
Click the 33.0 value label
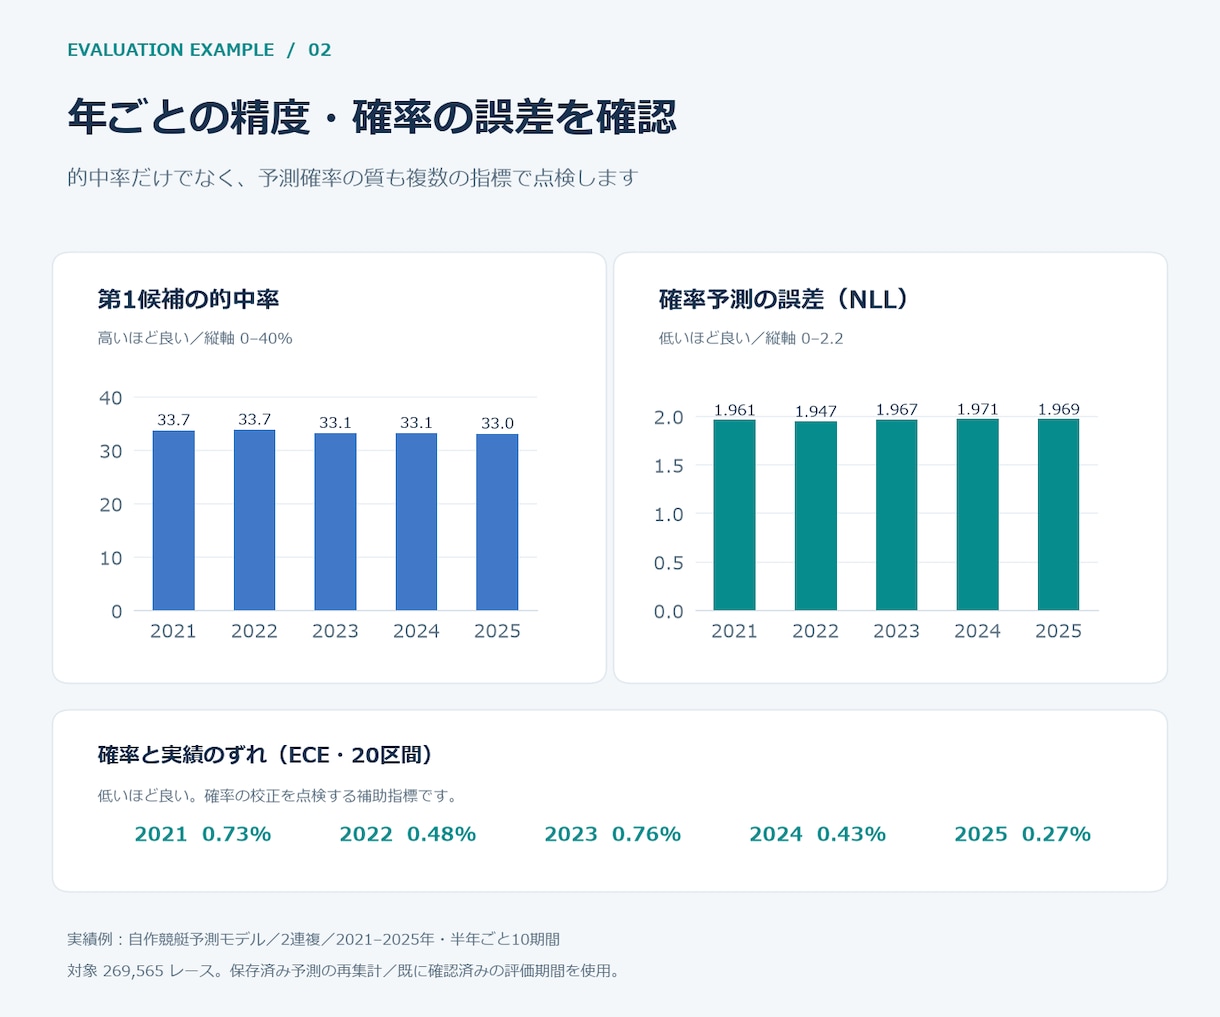click(x=497, y=423)
